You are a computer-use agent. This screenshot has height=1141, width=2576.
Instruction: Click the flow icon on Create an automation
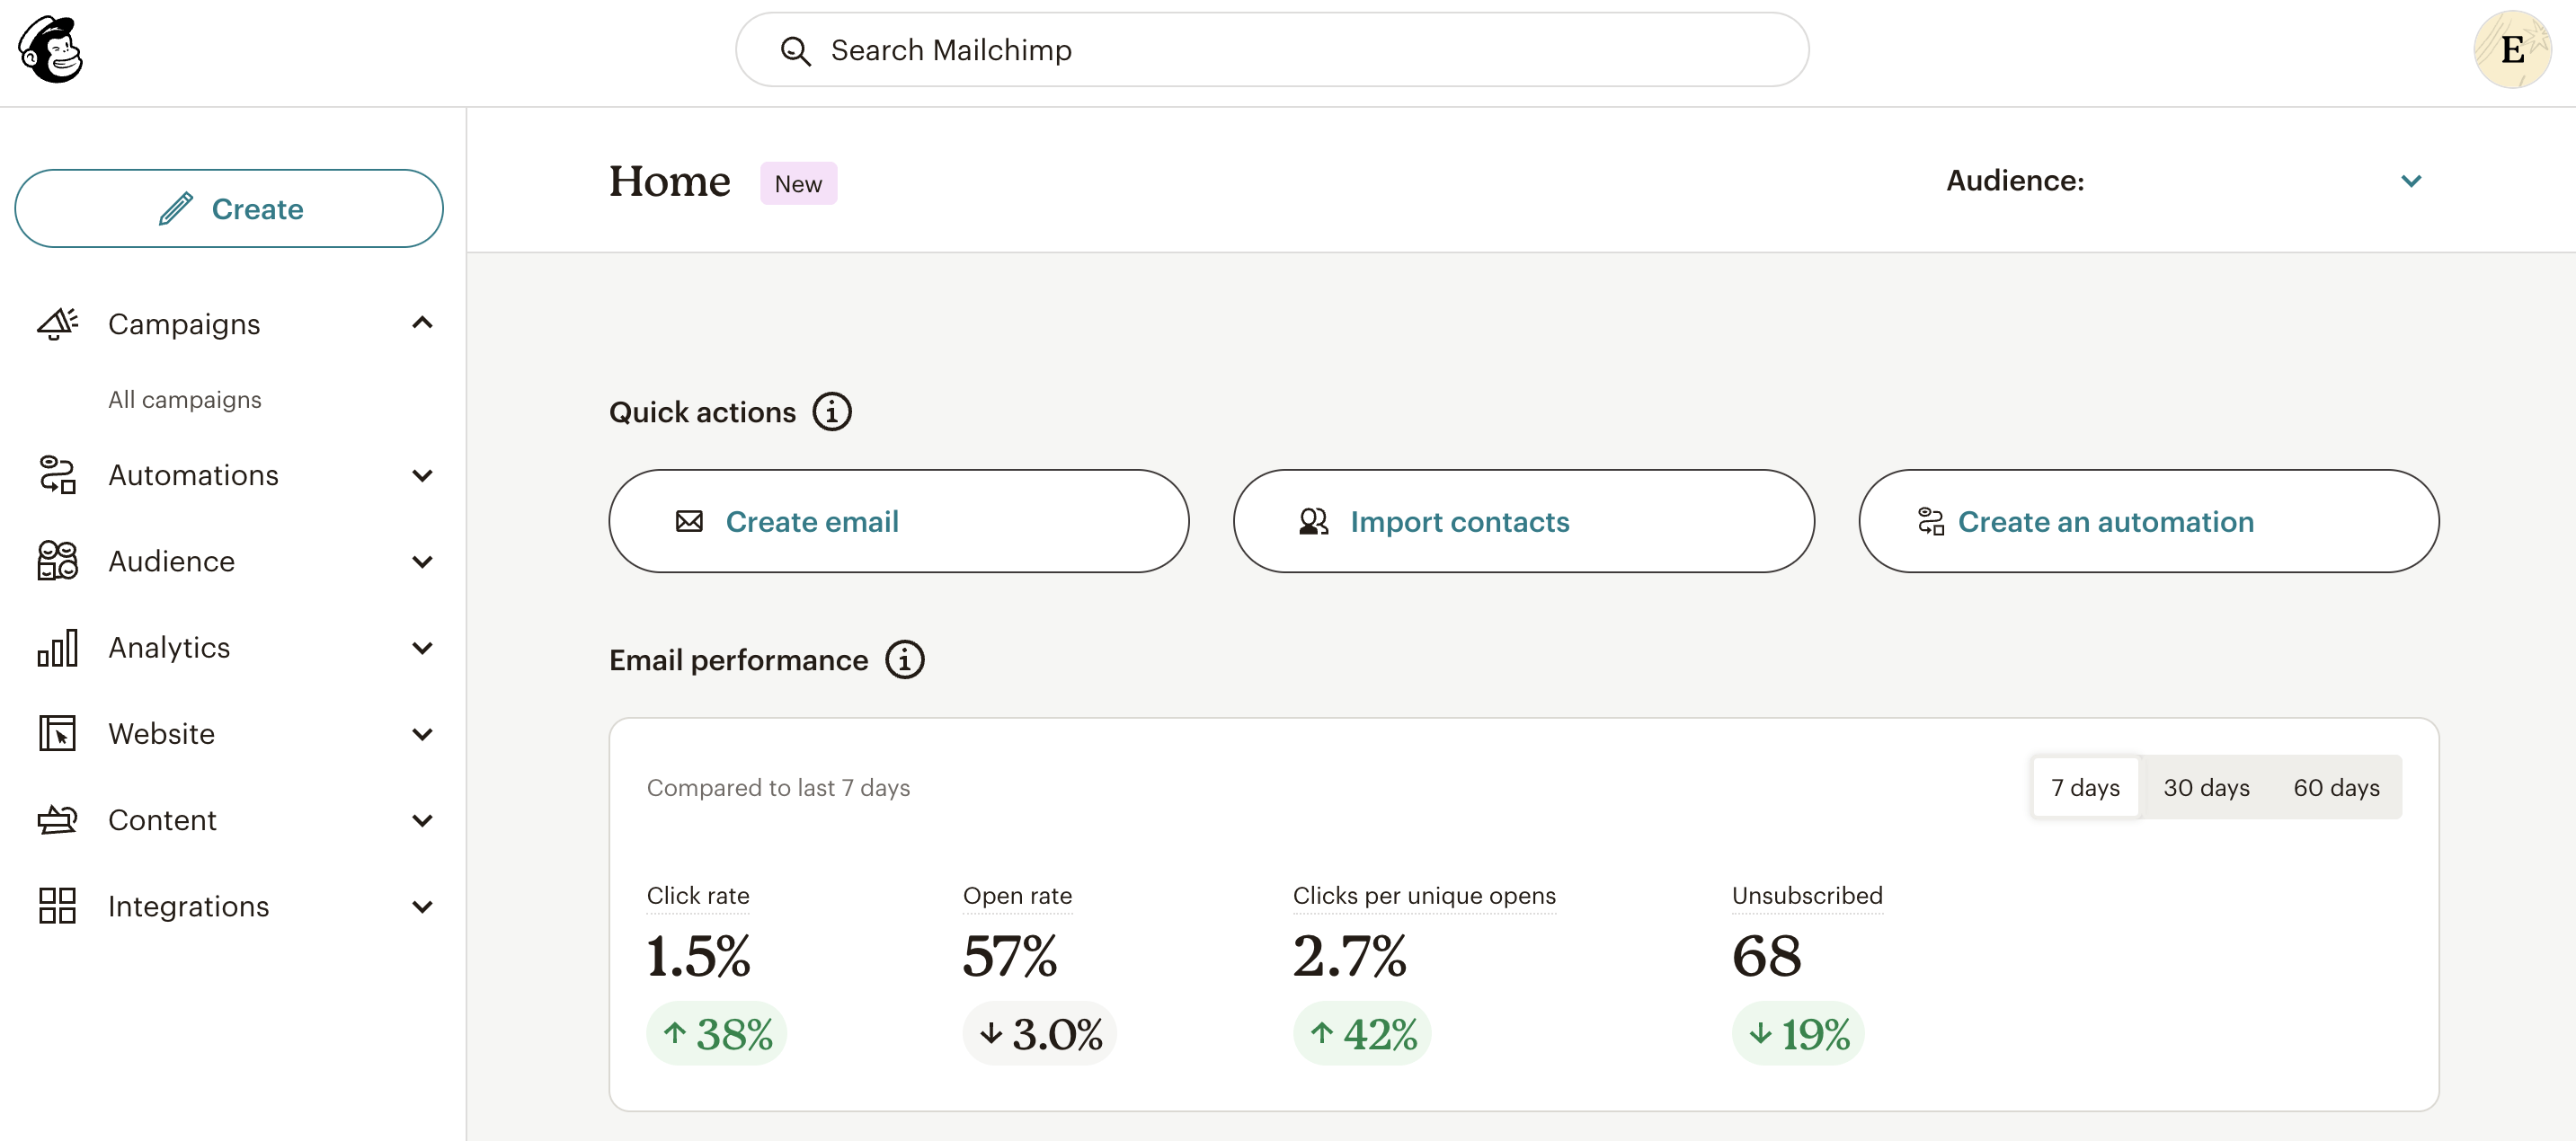tap(1930, 521)
